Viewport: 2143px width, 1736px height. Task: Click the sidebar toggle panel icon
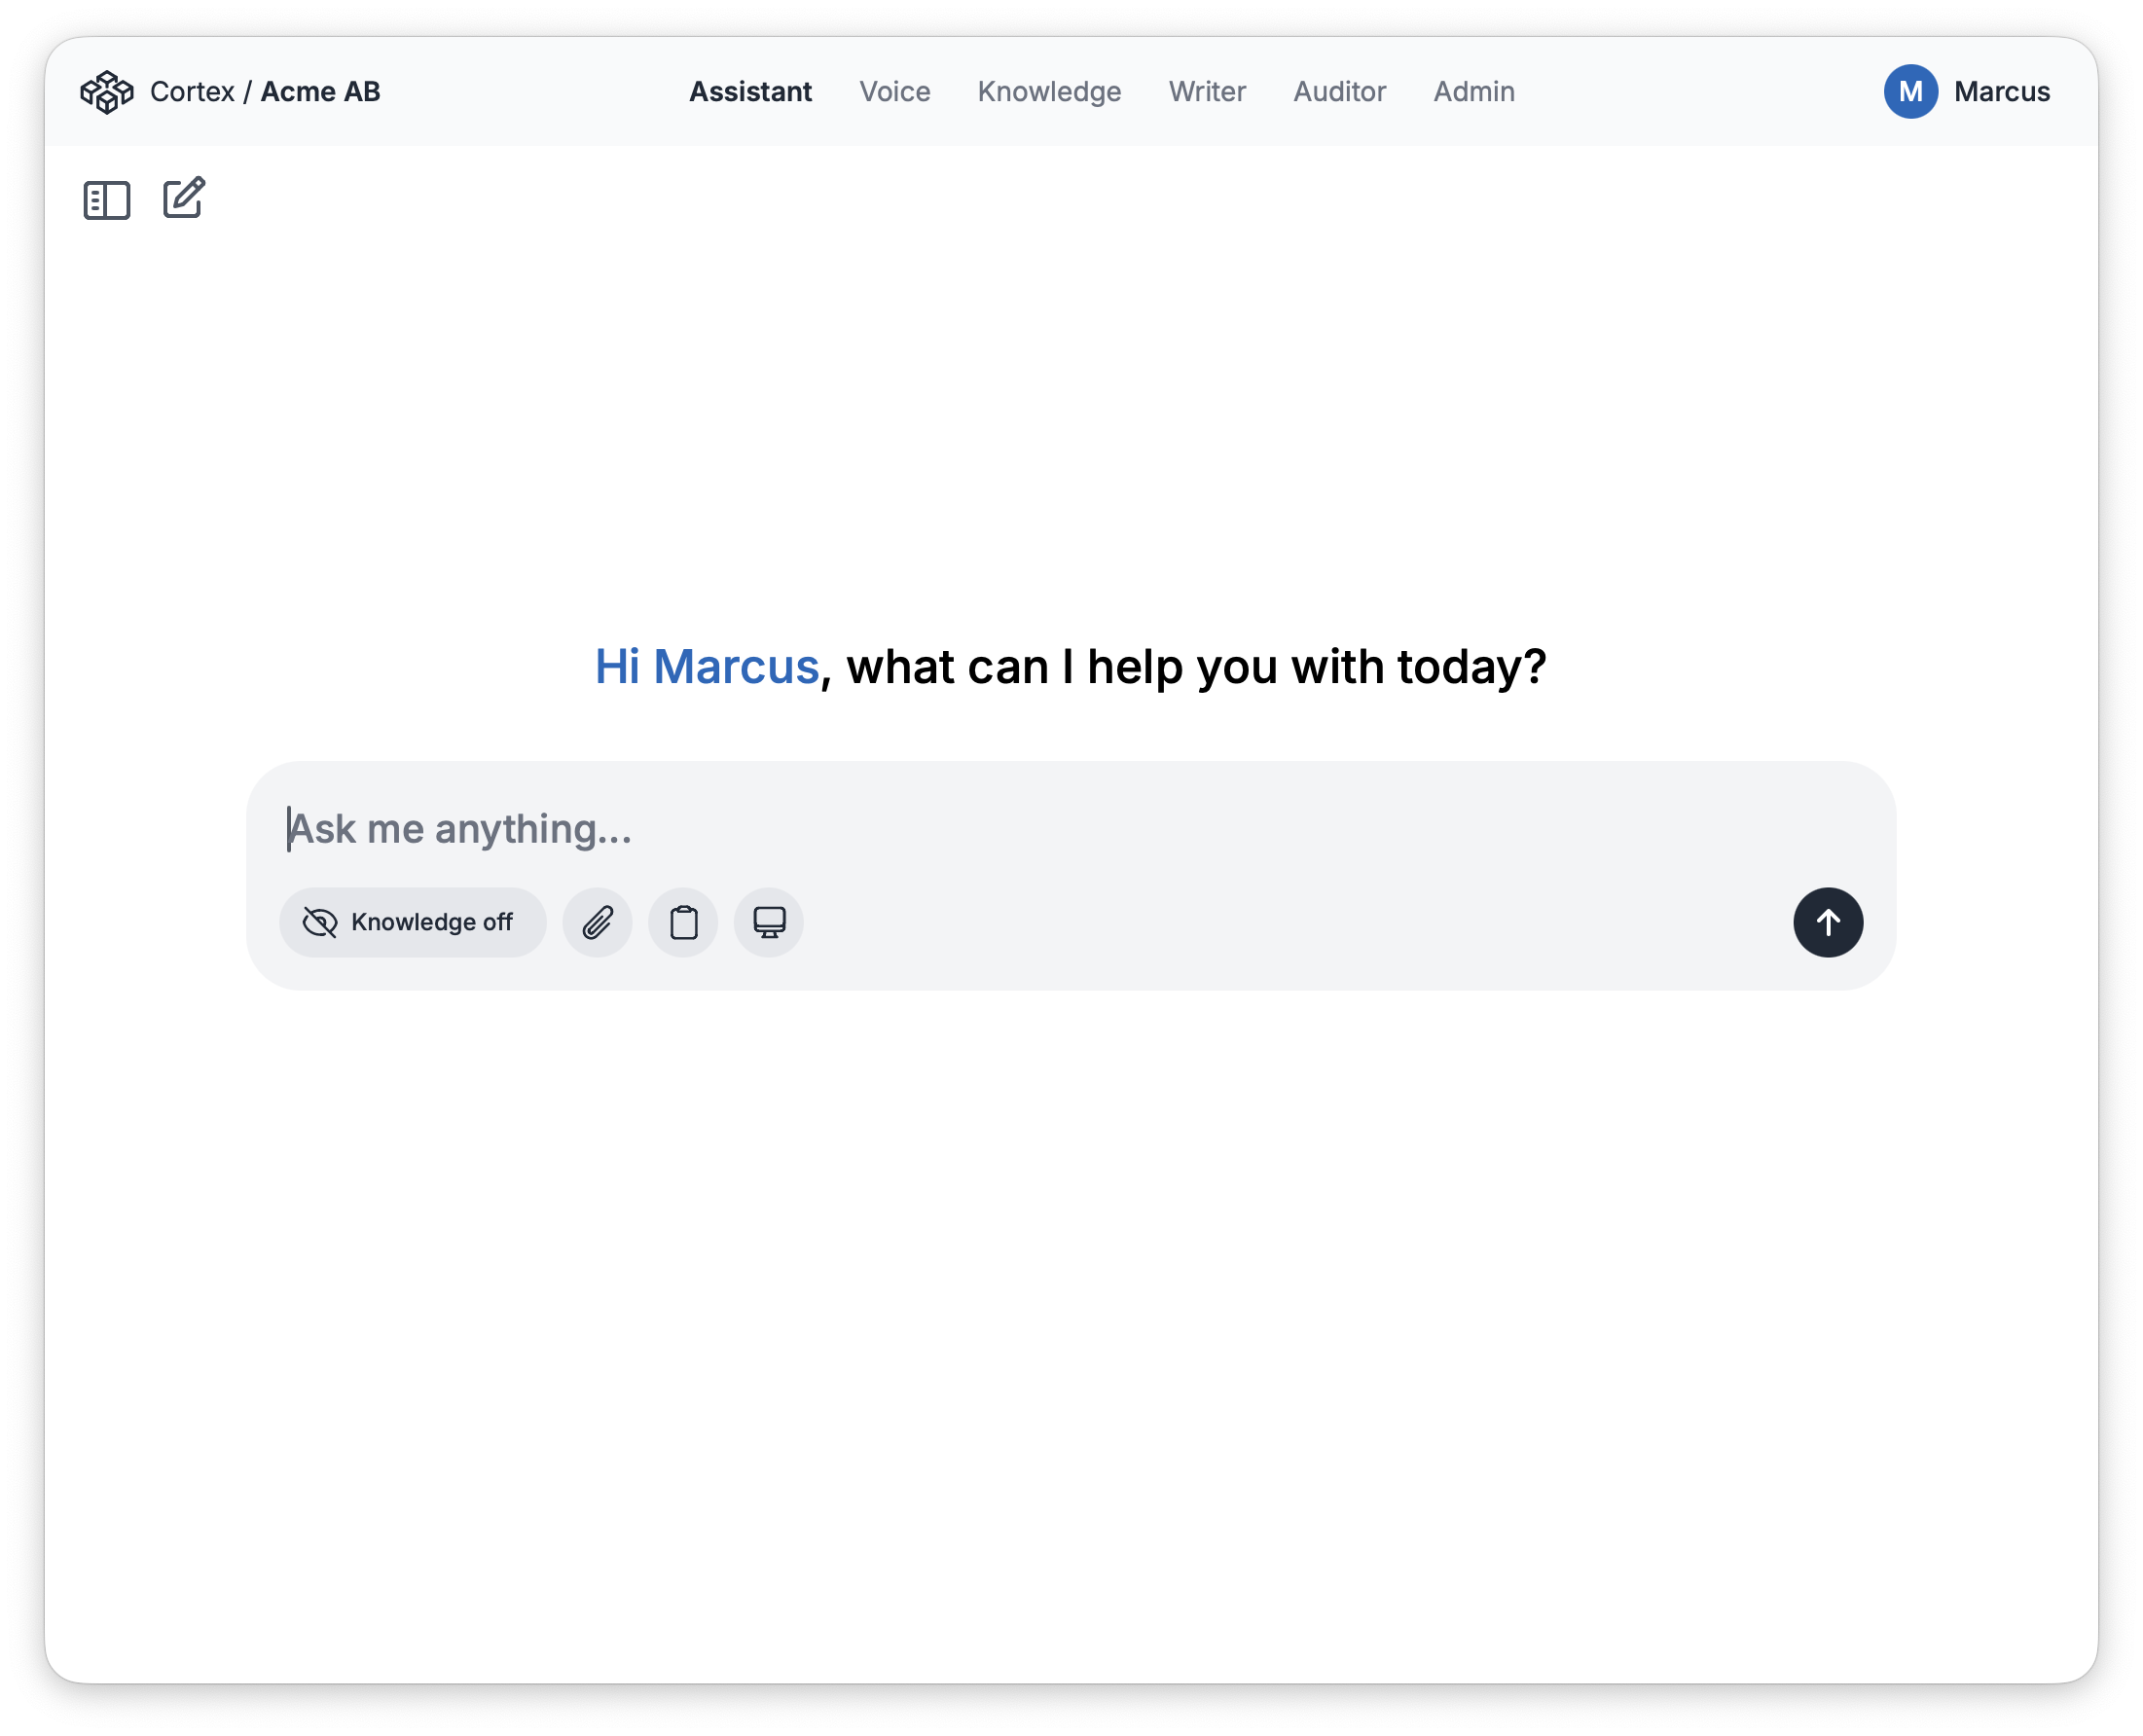click(x=104, y=199)
